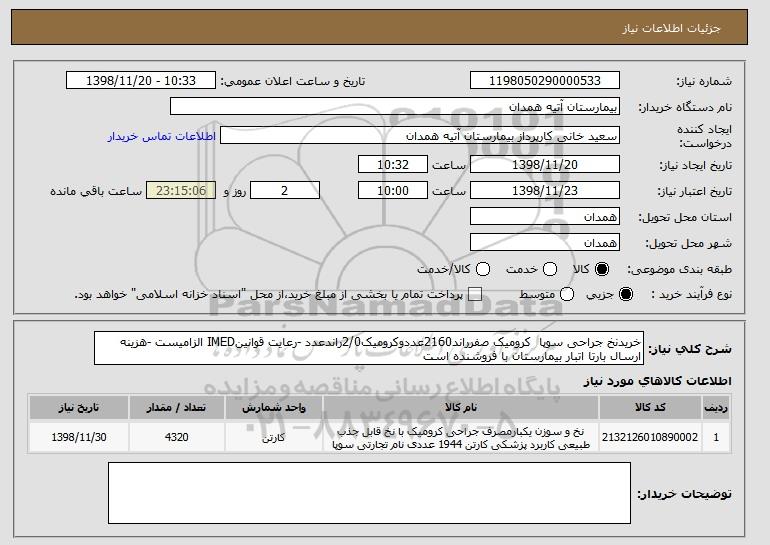Click the نوع فرآیند خرید label
This screenshot has width=770, height=545.
tap(691, 294)
